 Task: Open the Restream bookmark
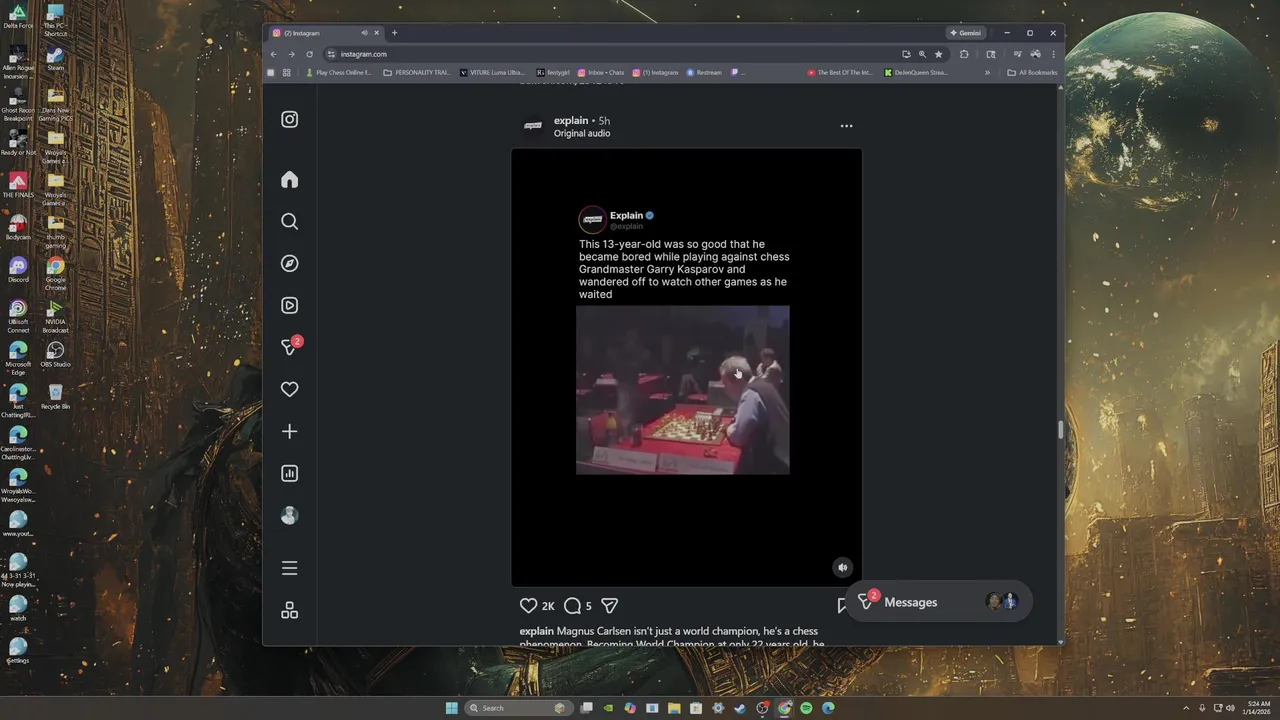coord(704,73)
